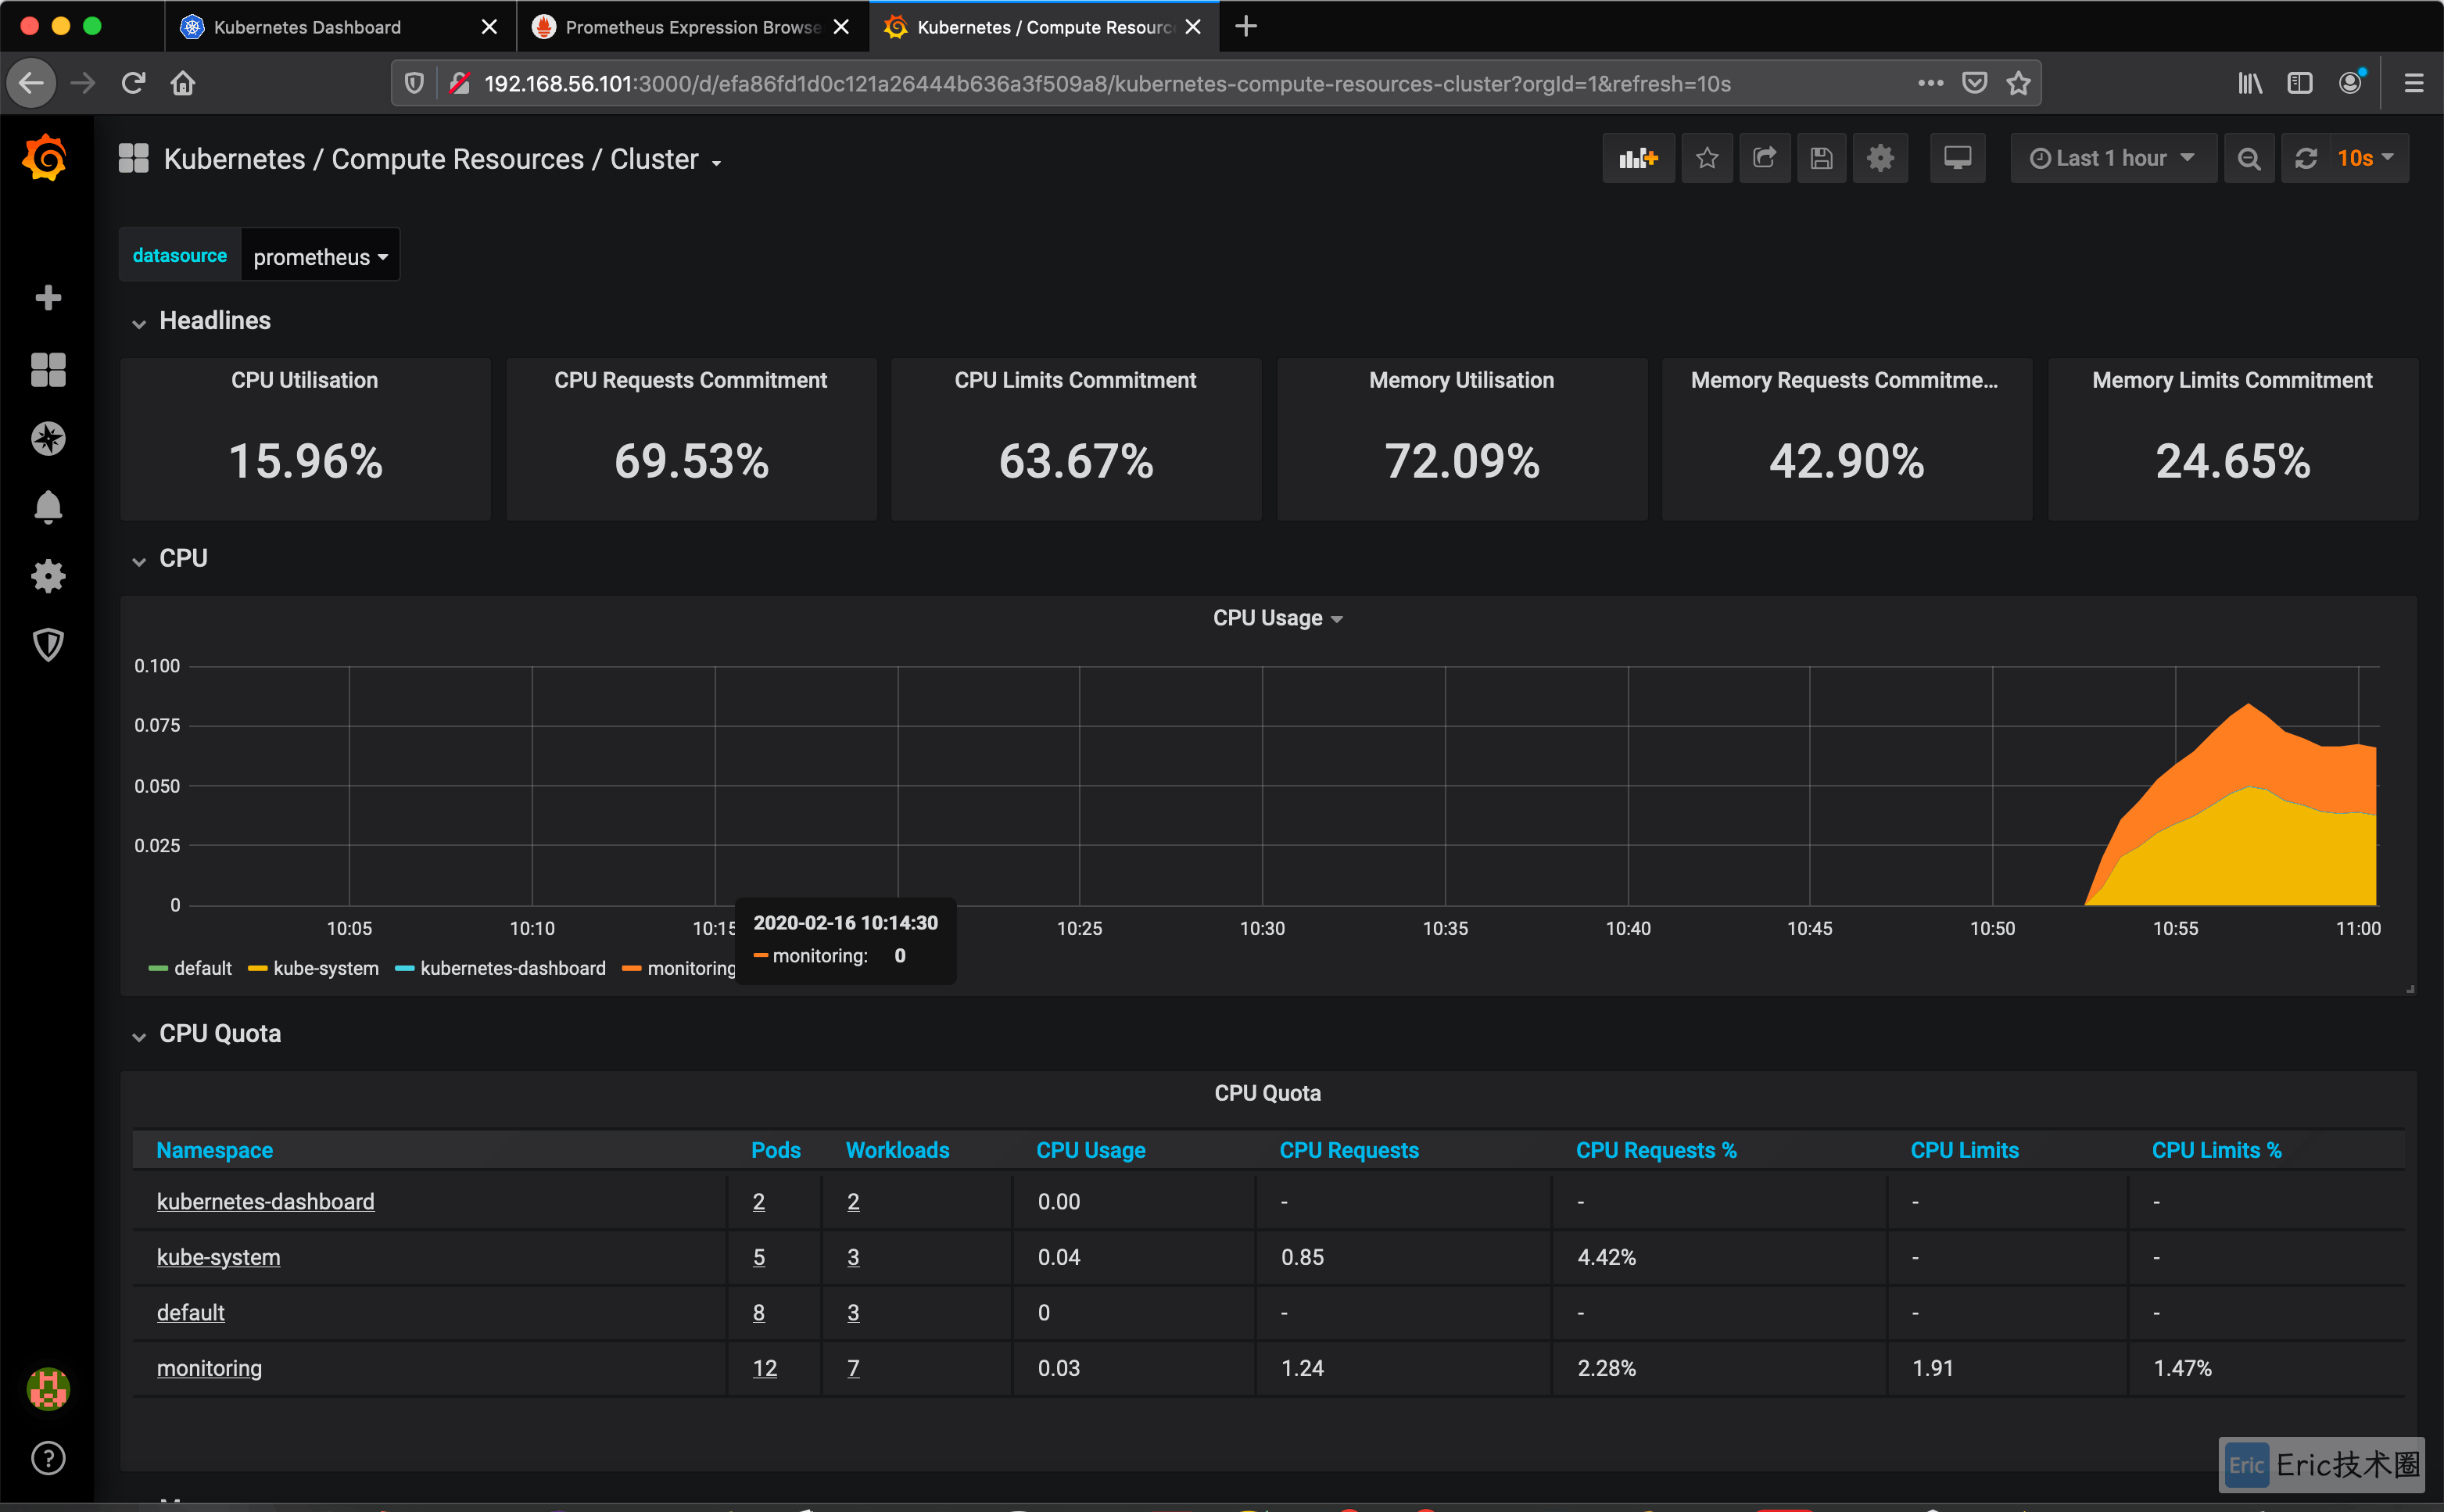The image size is (2444, 1512).
Task: Open the CPU Usage panel menu
Action: (x=1277, y=618)
